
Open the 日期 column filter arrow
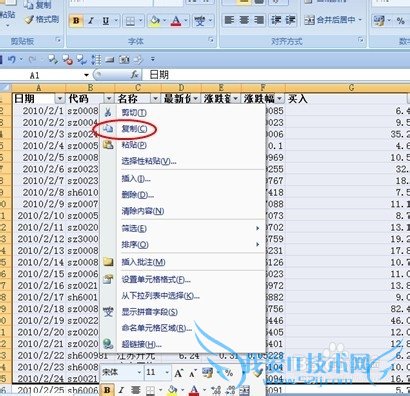click(60, 99)
